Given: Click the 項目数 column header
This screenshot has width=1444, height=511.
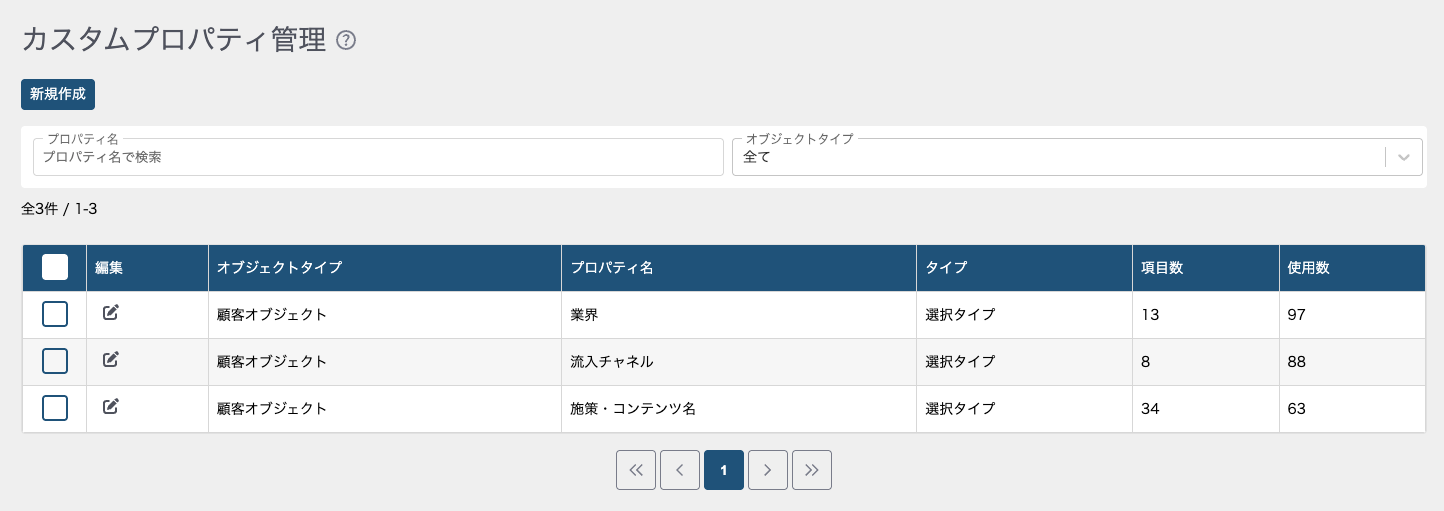Looking at the screenshot, I should tap(1162, 268).
